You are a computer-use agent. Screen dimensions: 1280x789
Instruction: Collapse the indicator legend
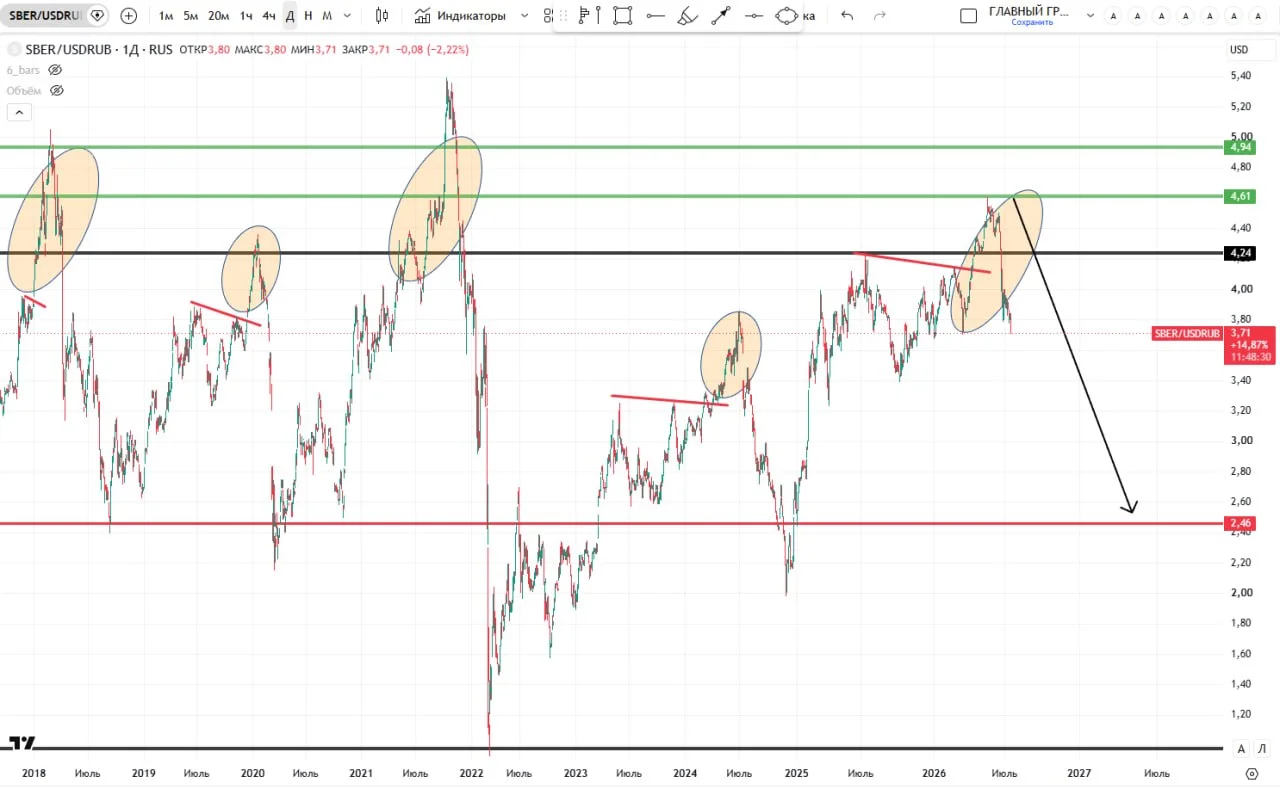click(19, 112)
